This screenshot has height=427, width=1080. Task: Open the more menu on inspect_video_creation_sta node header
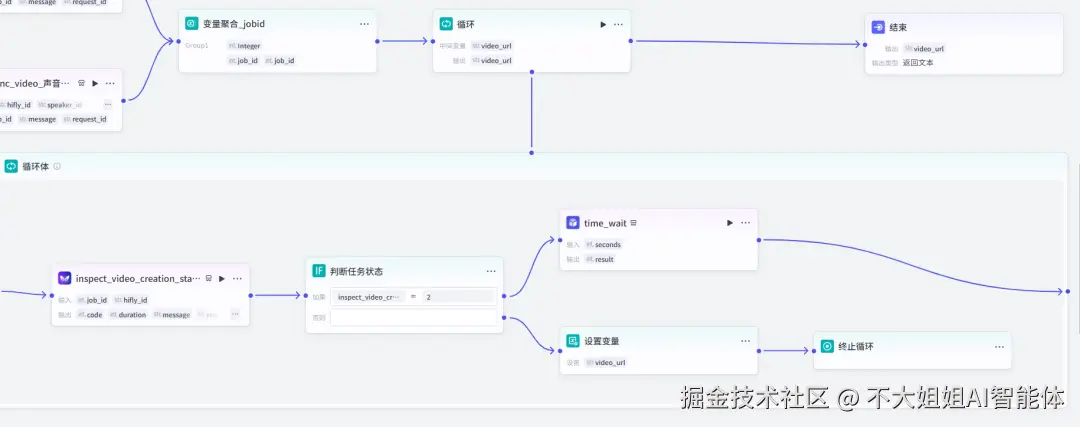coord(237,278)
